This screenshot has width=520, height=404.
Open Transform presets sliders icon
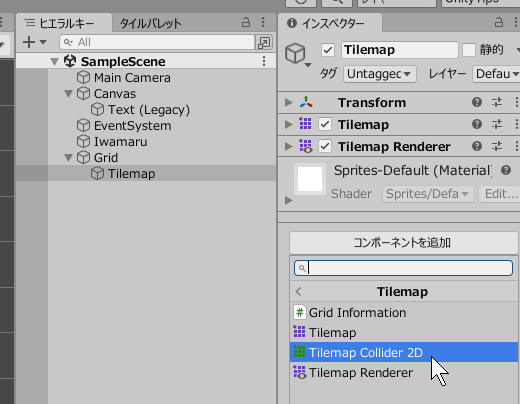(497, 102)
